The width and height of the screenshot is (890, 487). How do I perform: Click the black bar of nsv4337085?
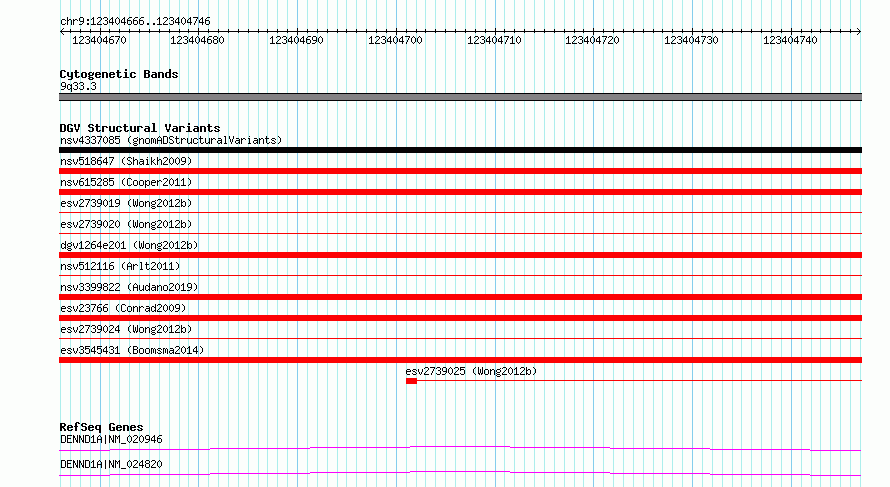[460, 150]
